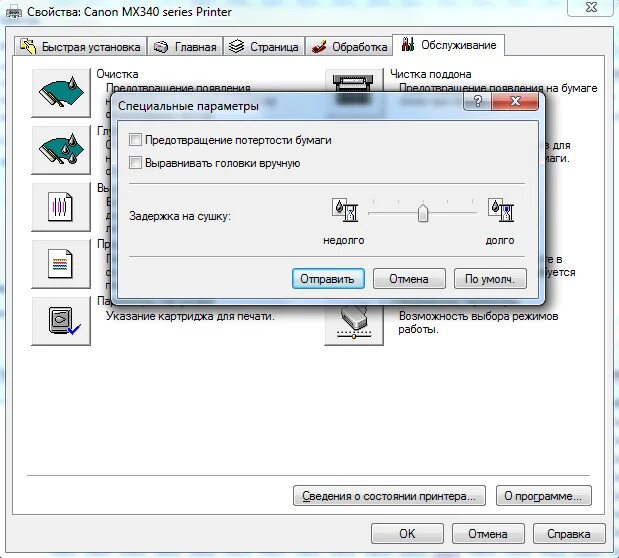
Task: Click the help question mark in dialog title
Action: (478, 101)
